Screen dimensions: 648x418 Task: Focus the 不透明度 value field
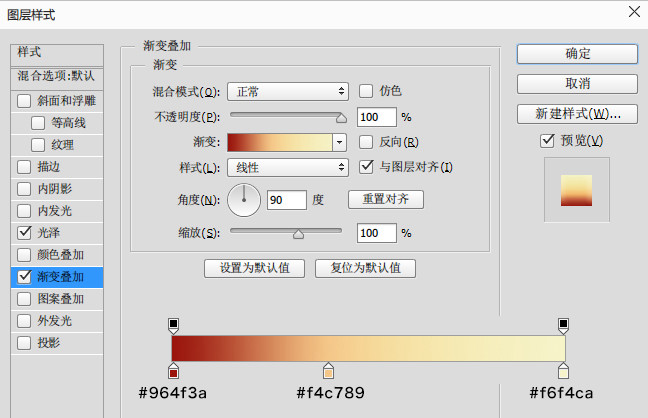point(377,117)
